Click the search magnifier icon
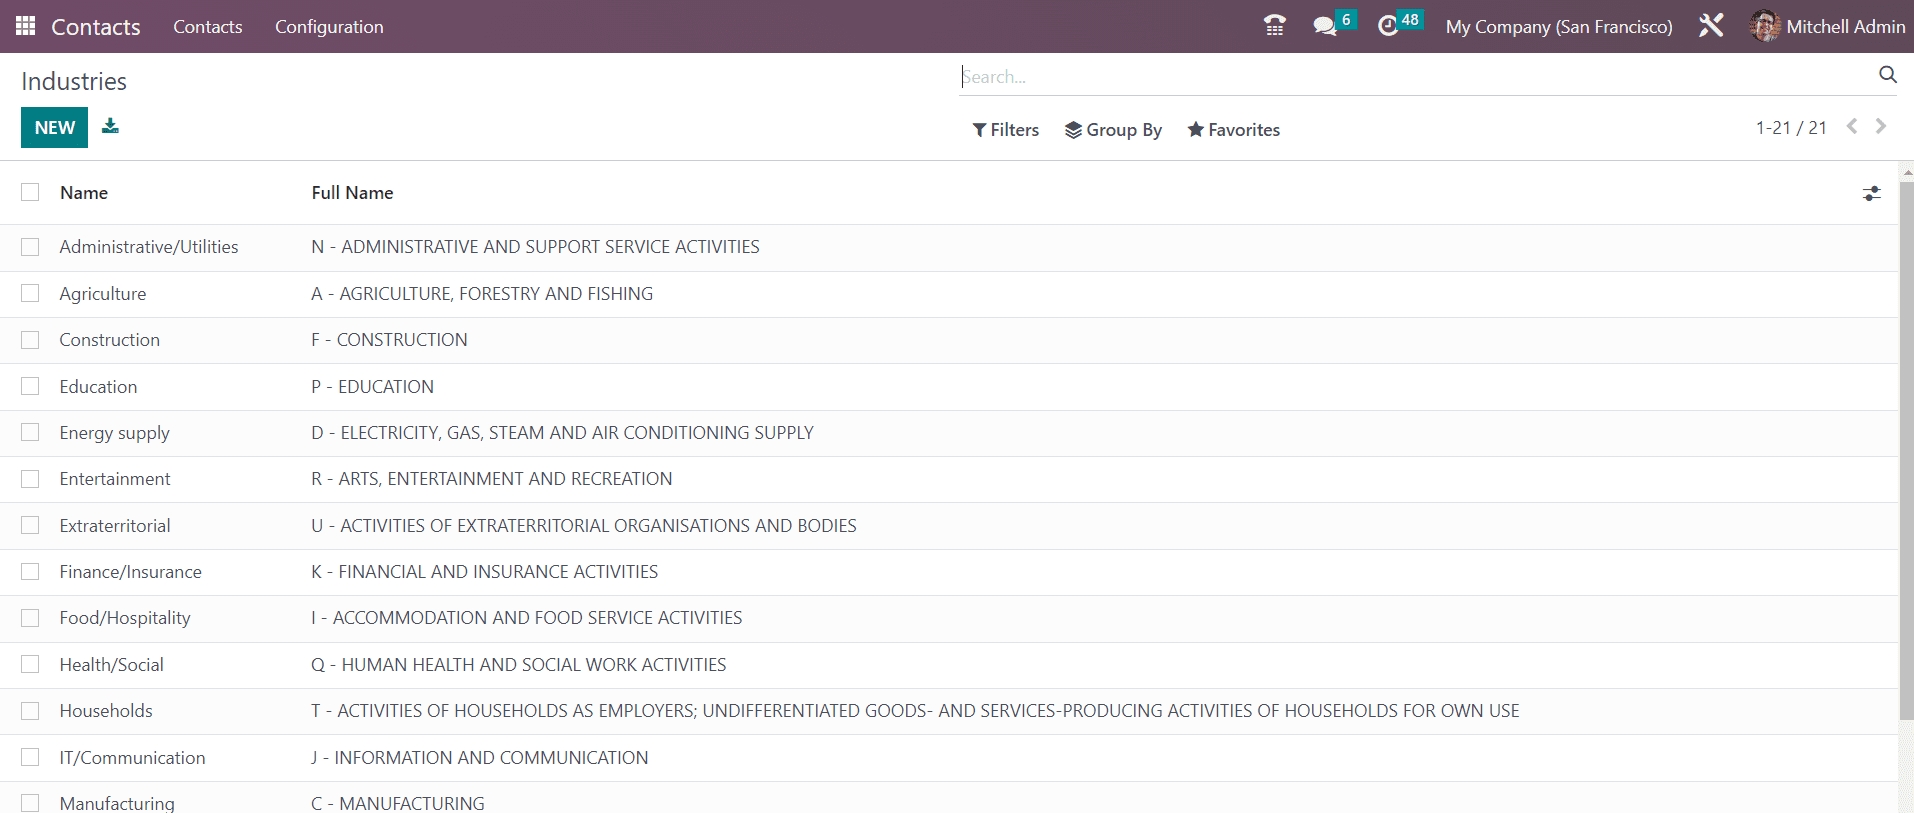Screen dimensions: 1914x813 pyautogui.click(x=1887, y=75)
